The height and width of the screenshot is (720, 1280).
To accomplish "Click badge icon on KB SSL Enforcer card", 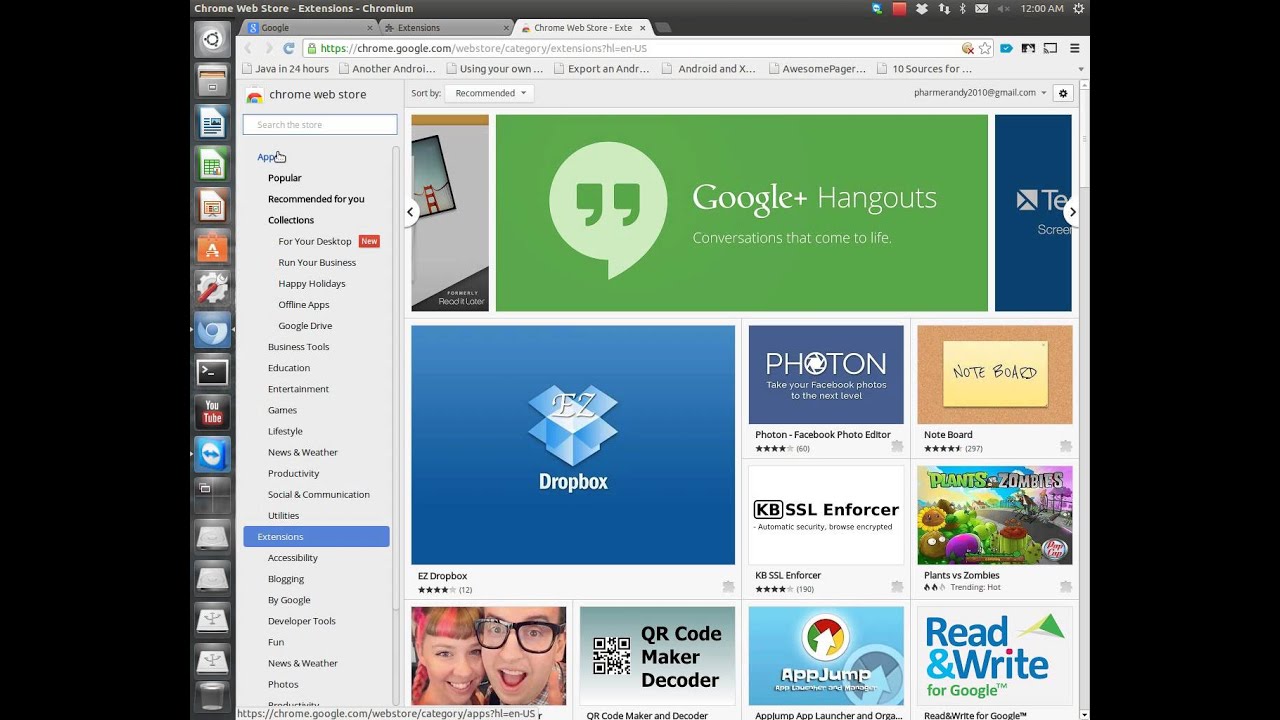I will (x=897, y=586).
